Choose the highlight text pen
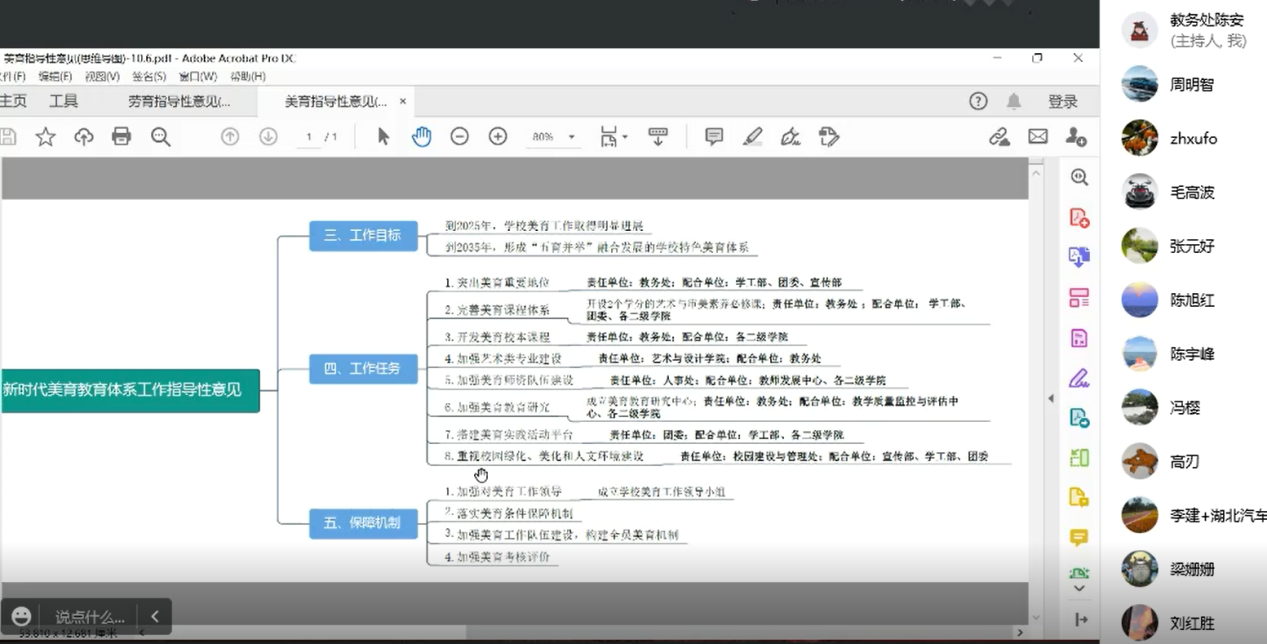The image size is (1267, 644). 753,137
